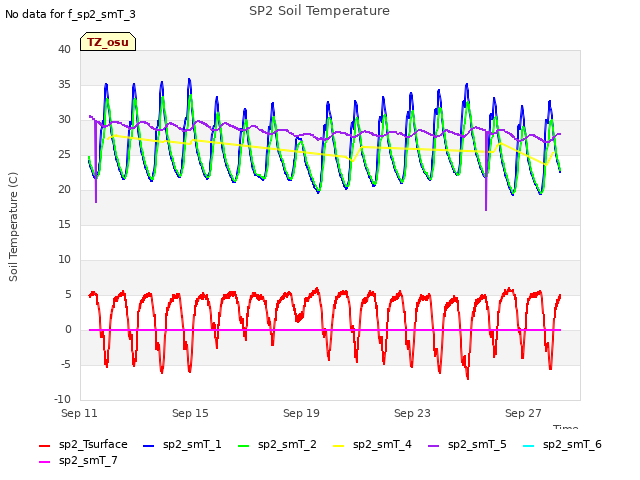Click the red sp2_Tsurface legend swatch
The height and width of the screenshot is (480, 640).
(44, 446)
